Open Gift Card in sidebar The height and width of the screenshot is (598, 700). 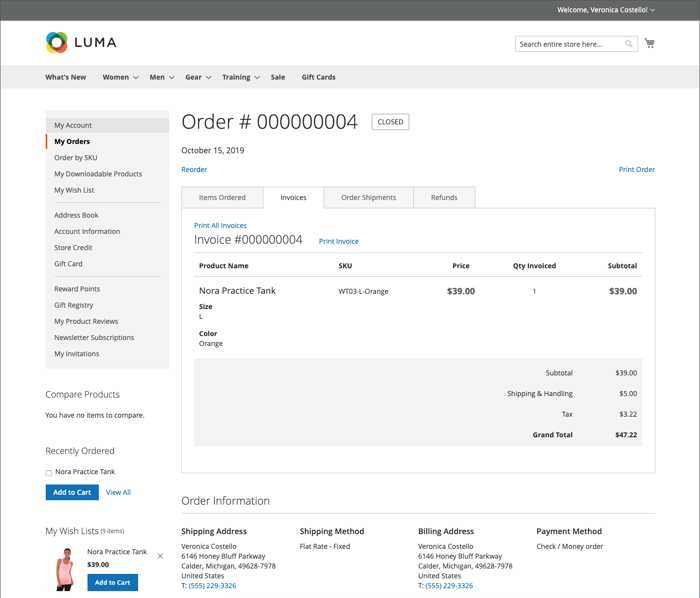pos(68,264)
